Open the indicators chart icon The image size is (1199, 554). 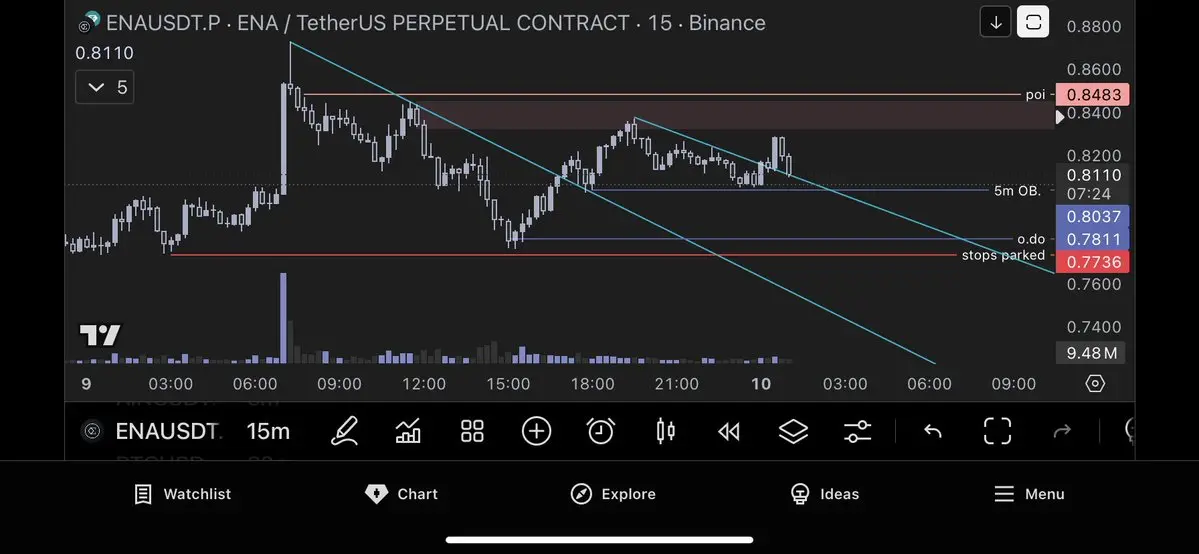click(x=408, y=431)
